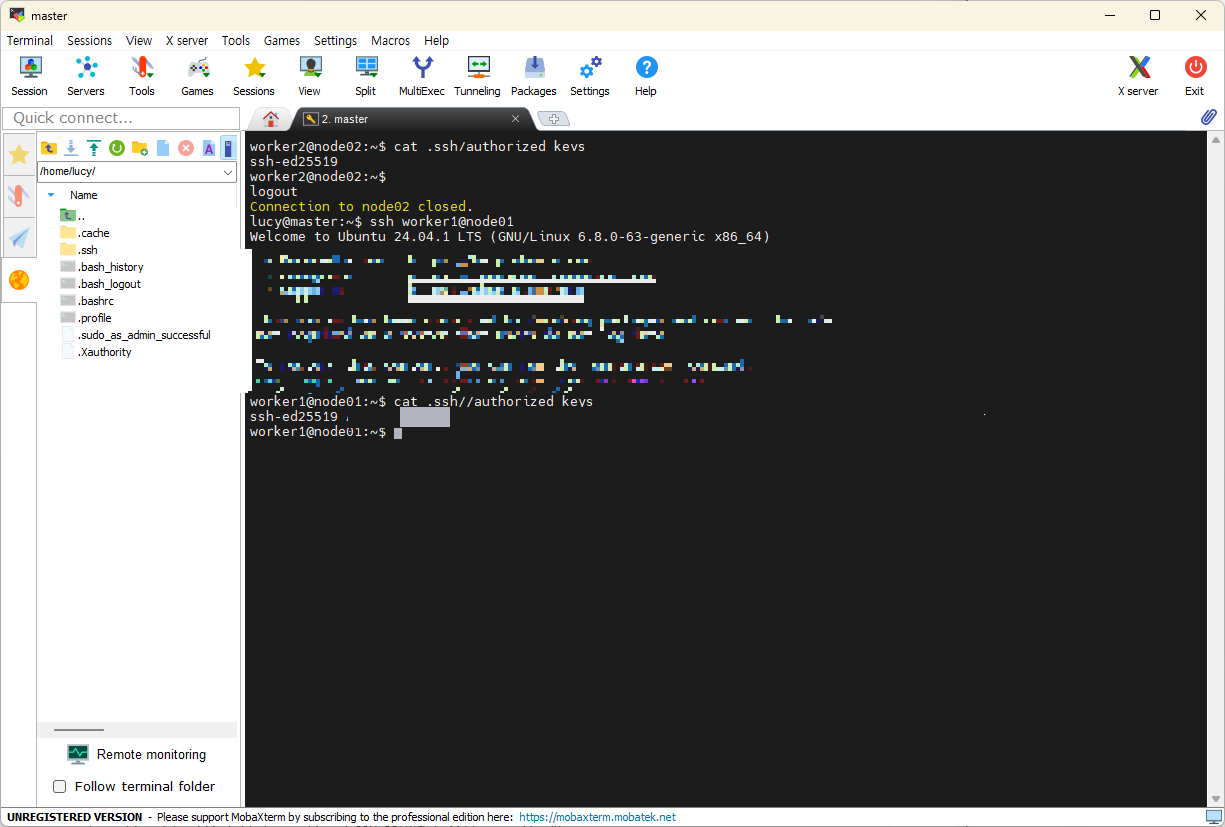Open the Macros menu
1225x827 pixels.
tap(390, 41)
